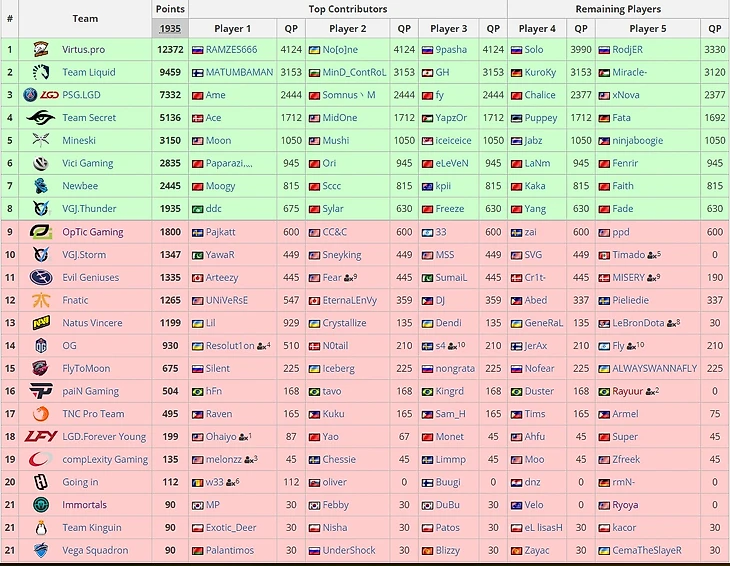Image resolution: width=730 pixels, height=566 pixels.
Task: Click the Virtus.pro team logo
Action: tap(41, 49)
